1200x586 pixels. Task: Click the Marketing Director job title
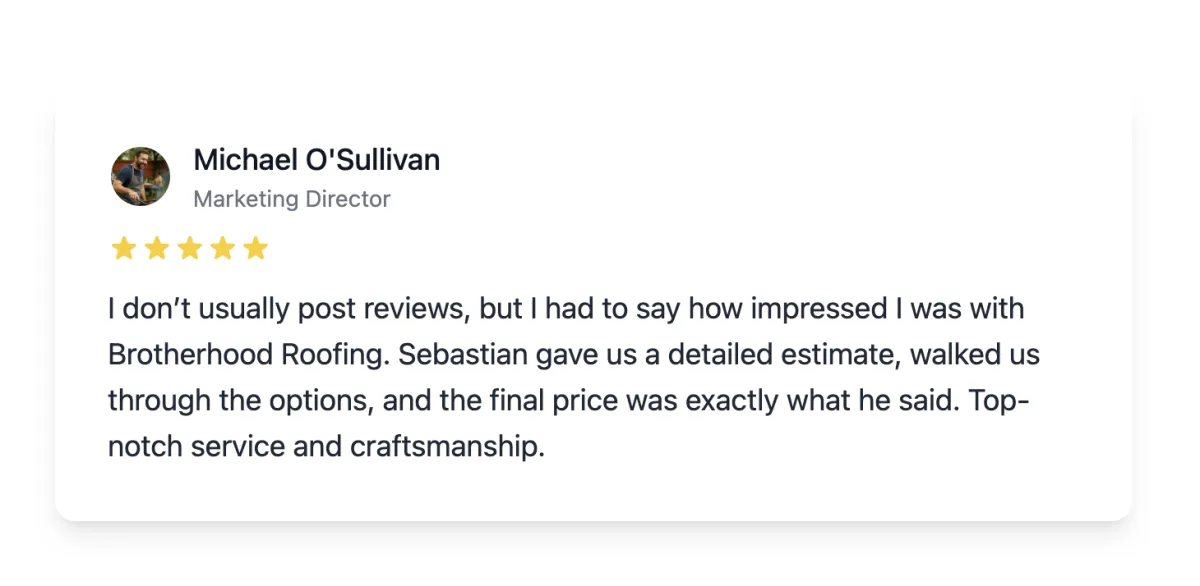(291, 199)
